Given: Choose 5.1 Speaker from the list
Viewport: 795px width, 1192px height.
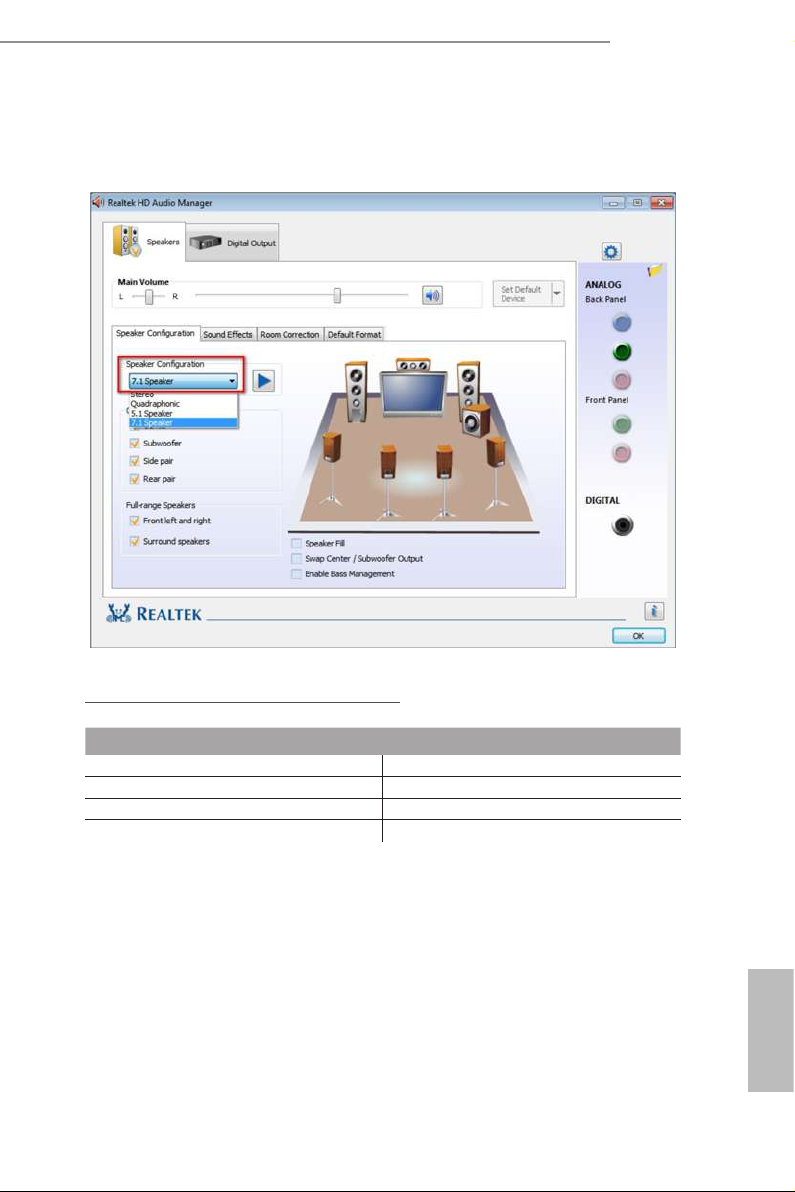Looking at the screenshot, I should pos(183,414).
